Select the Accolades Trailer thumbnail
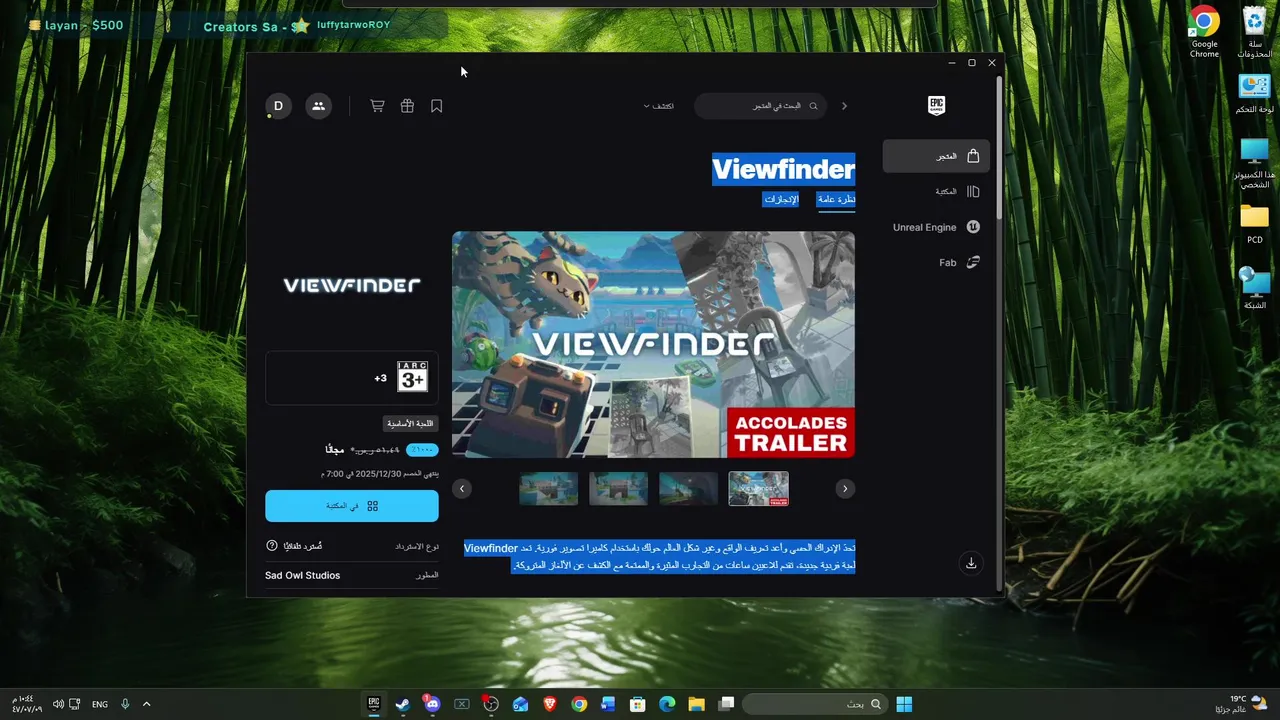The image size is (1280, 720). coord(758,489)
